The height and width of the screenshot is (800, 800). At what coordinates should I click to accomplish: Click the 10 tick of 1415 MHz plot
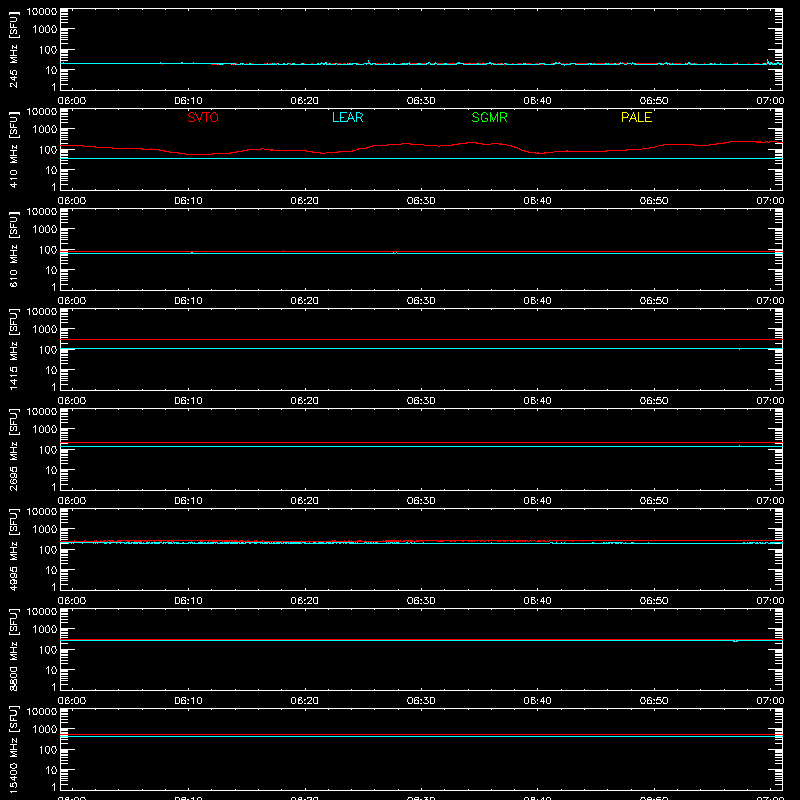tap(51, 370)
